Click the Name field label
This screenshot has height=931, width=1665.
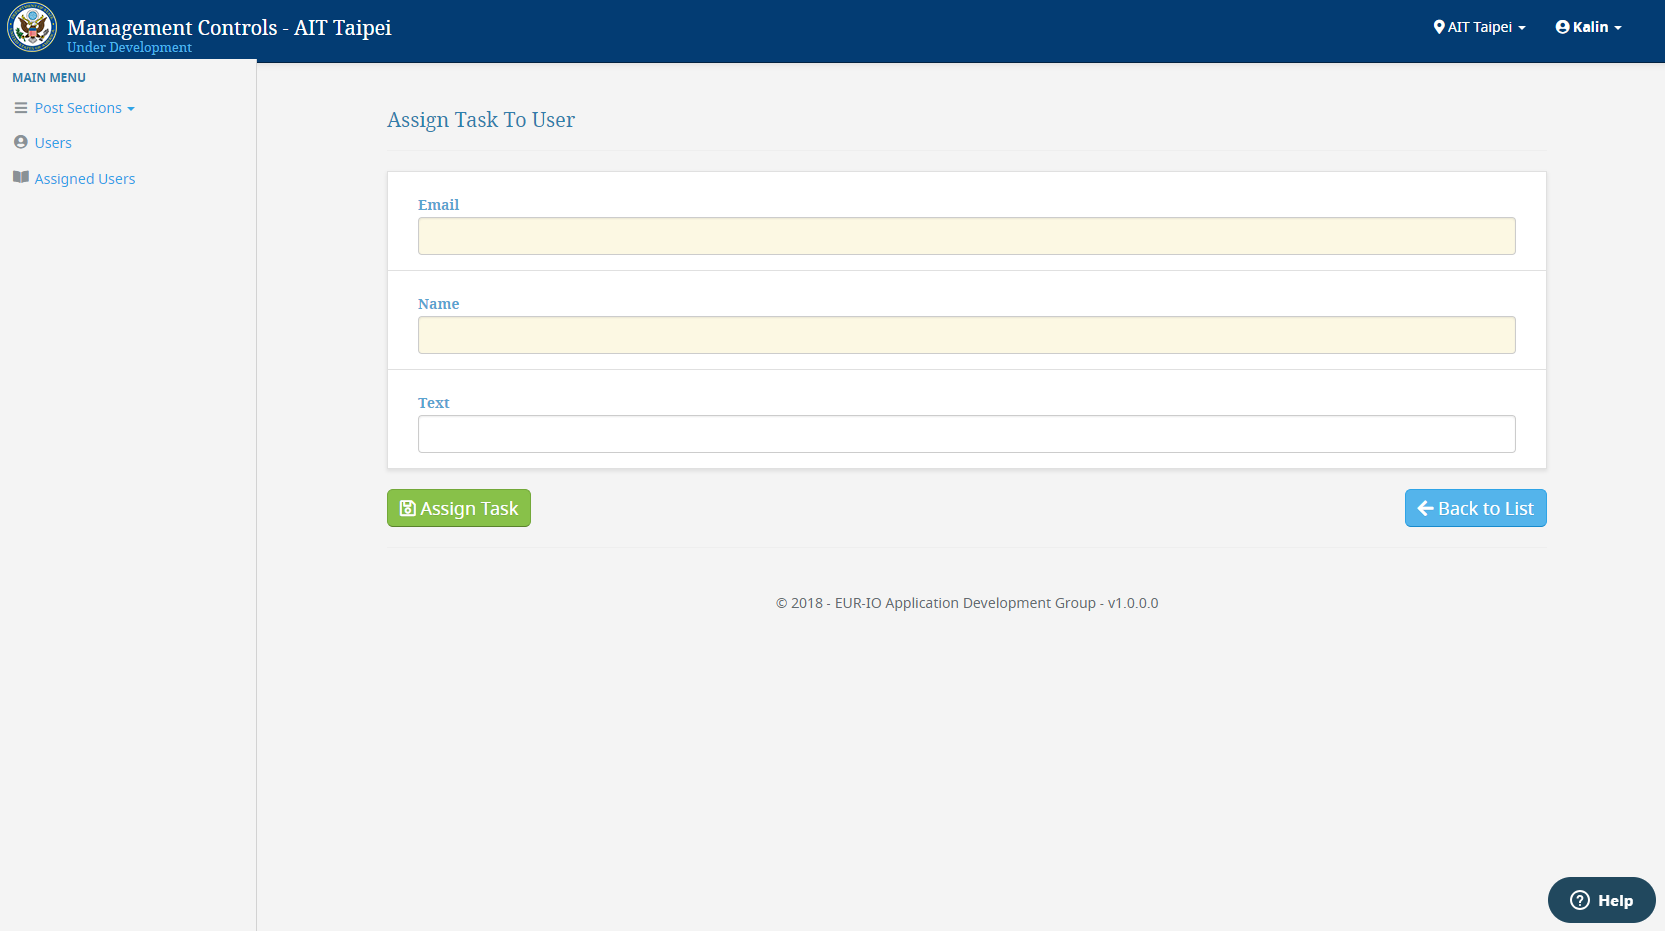pos(438,304)
